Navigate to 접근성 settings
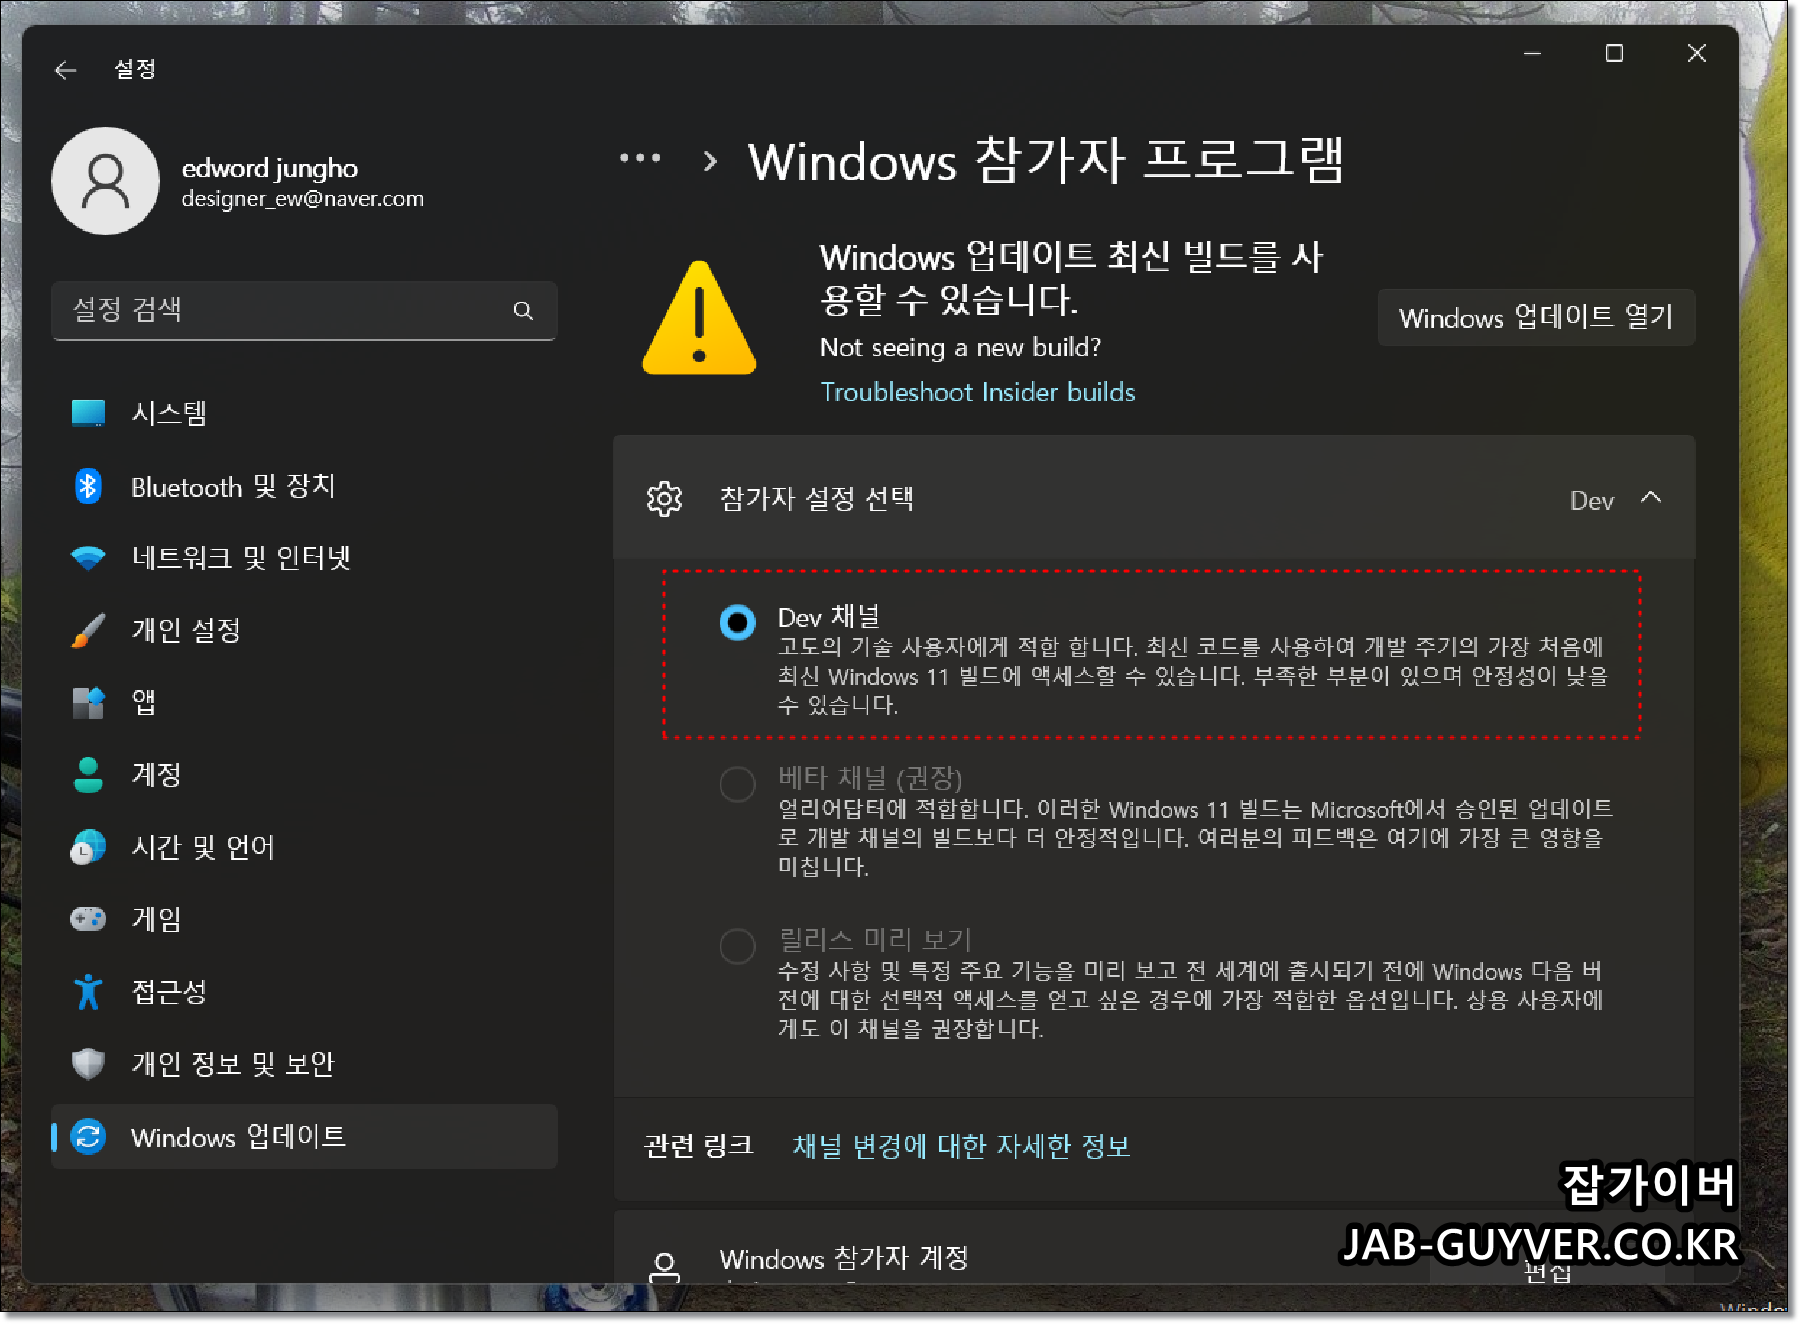Viewport: 1800px width, 1324px height. 304,992
